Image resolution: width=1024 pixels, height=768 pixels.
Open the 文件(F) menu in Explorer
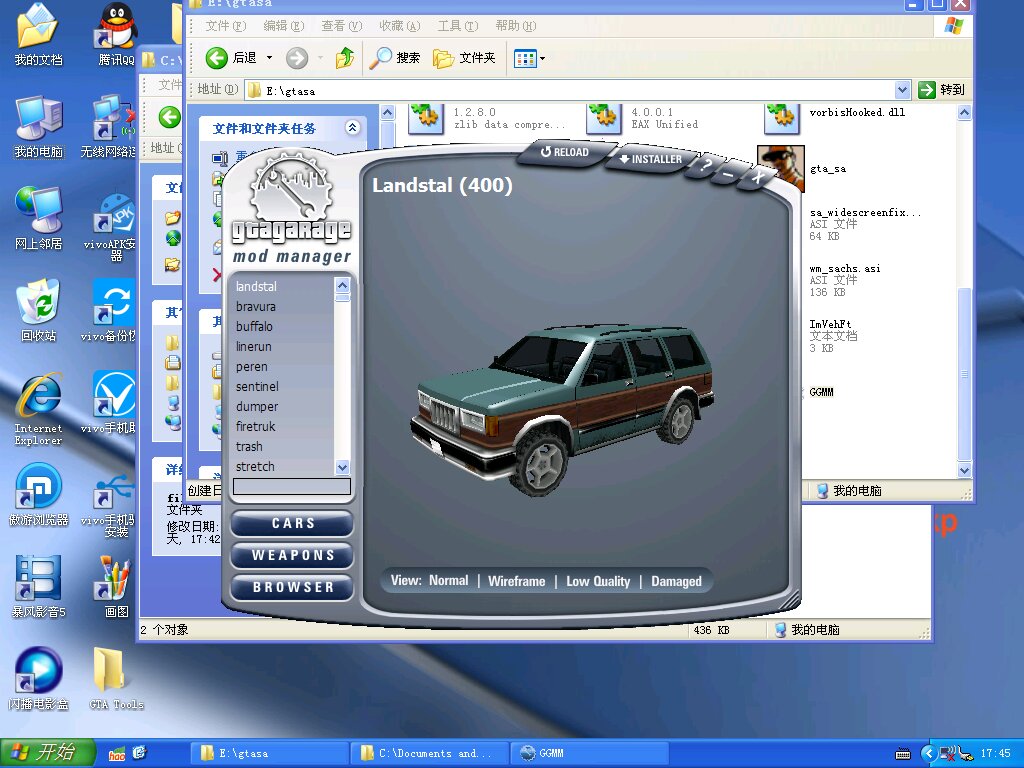(x=225, y=25)
